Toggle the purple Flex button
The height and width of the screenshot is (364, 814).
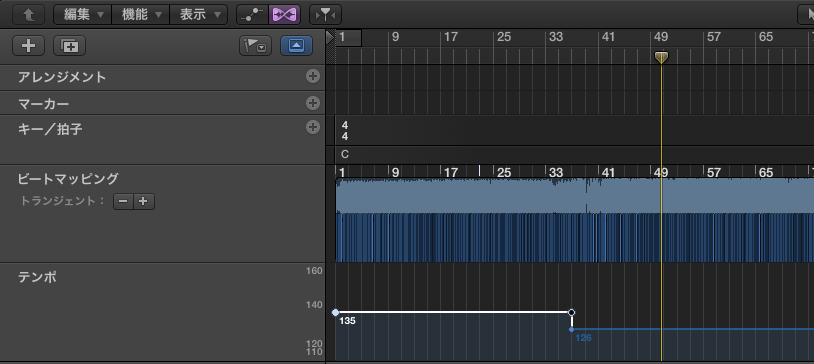(284, 15)
